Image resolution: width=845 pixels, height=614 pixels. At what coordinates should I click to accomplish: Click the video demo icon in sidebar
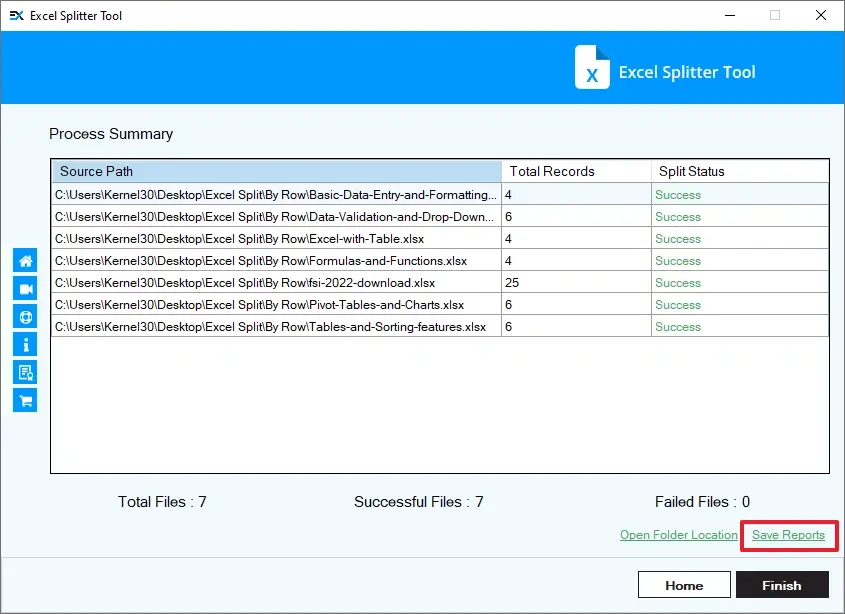click(24, 288)
